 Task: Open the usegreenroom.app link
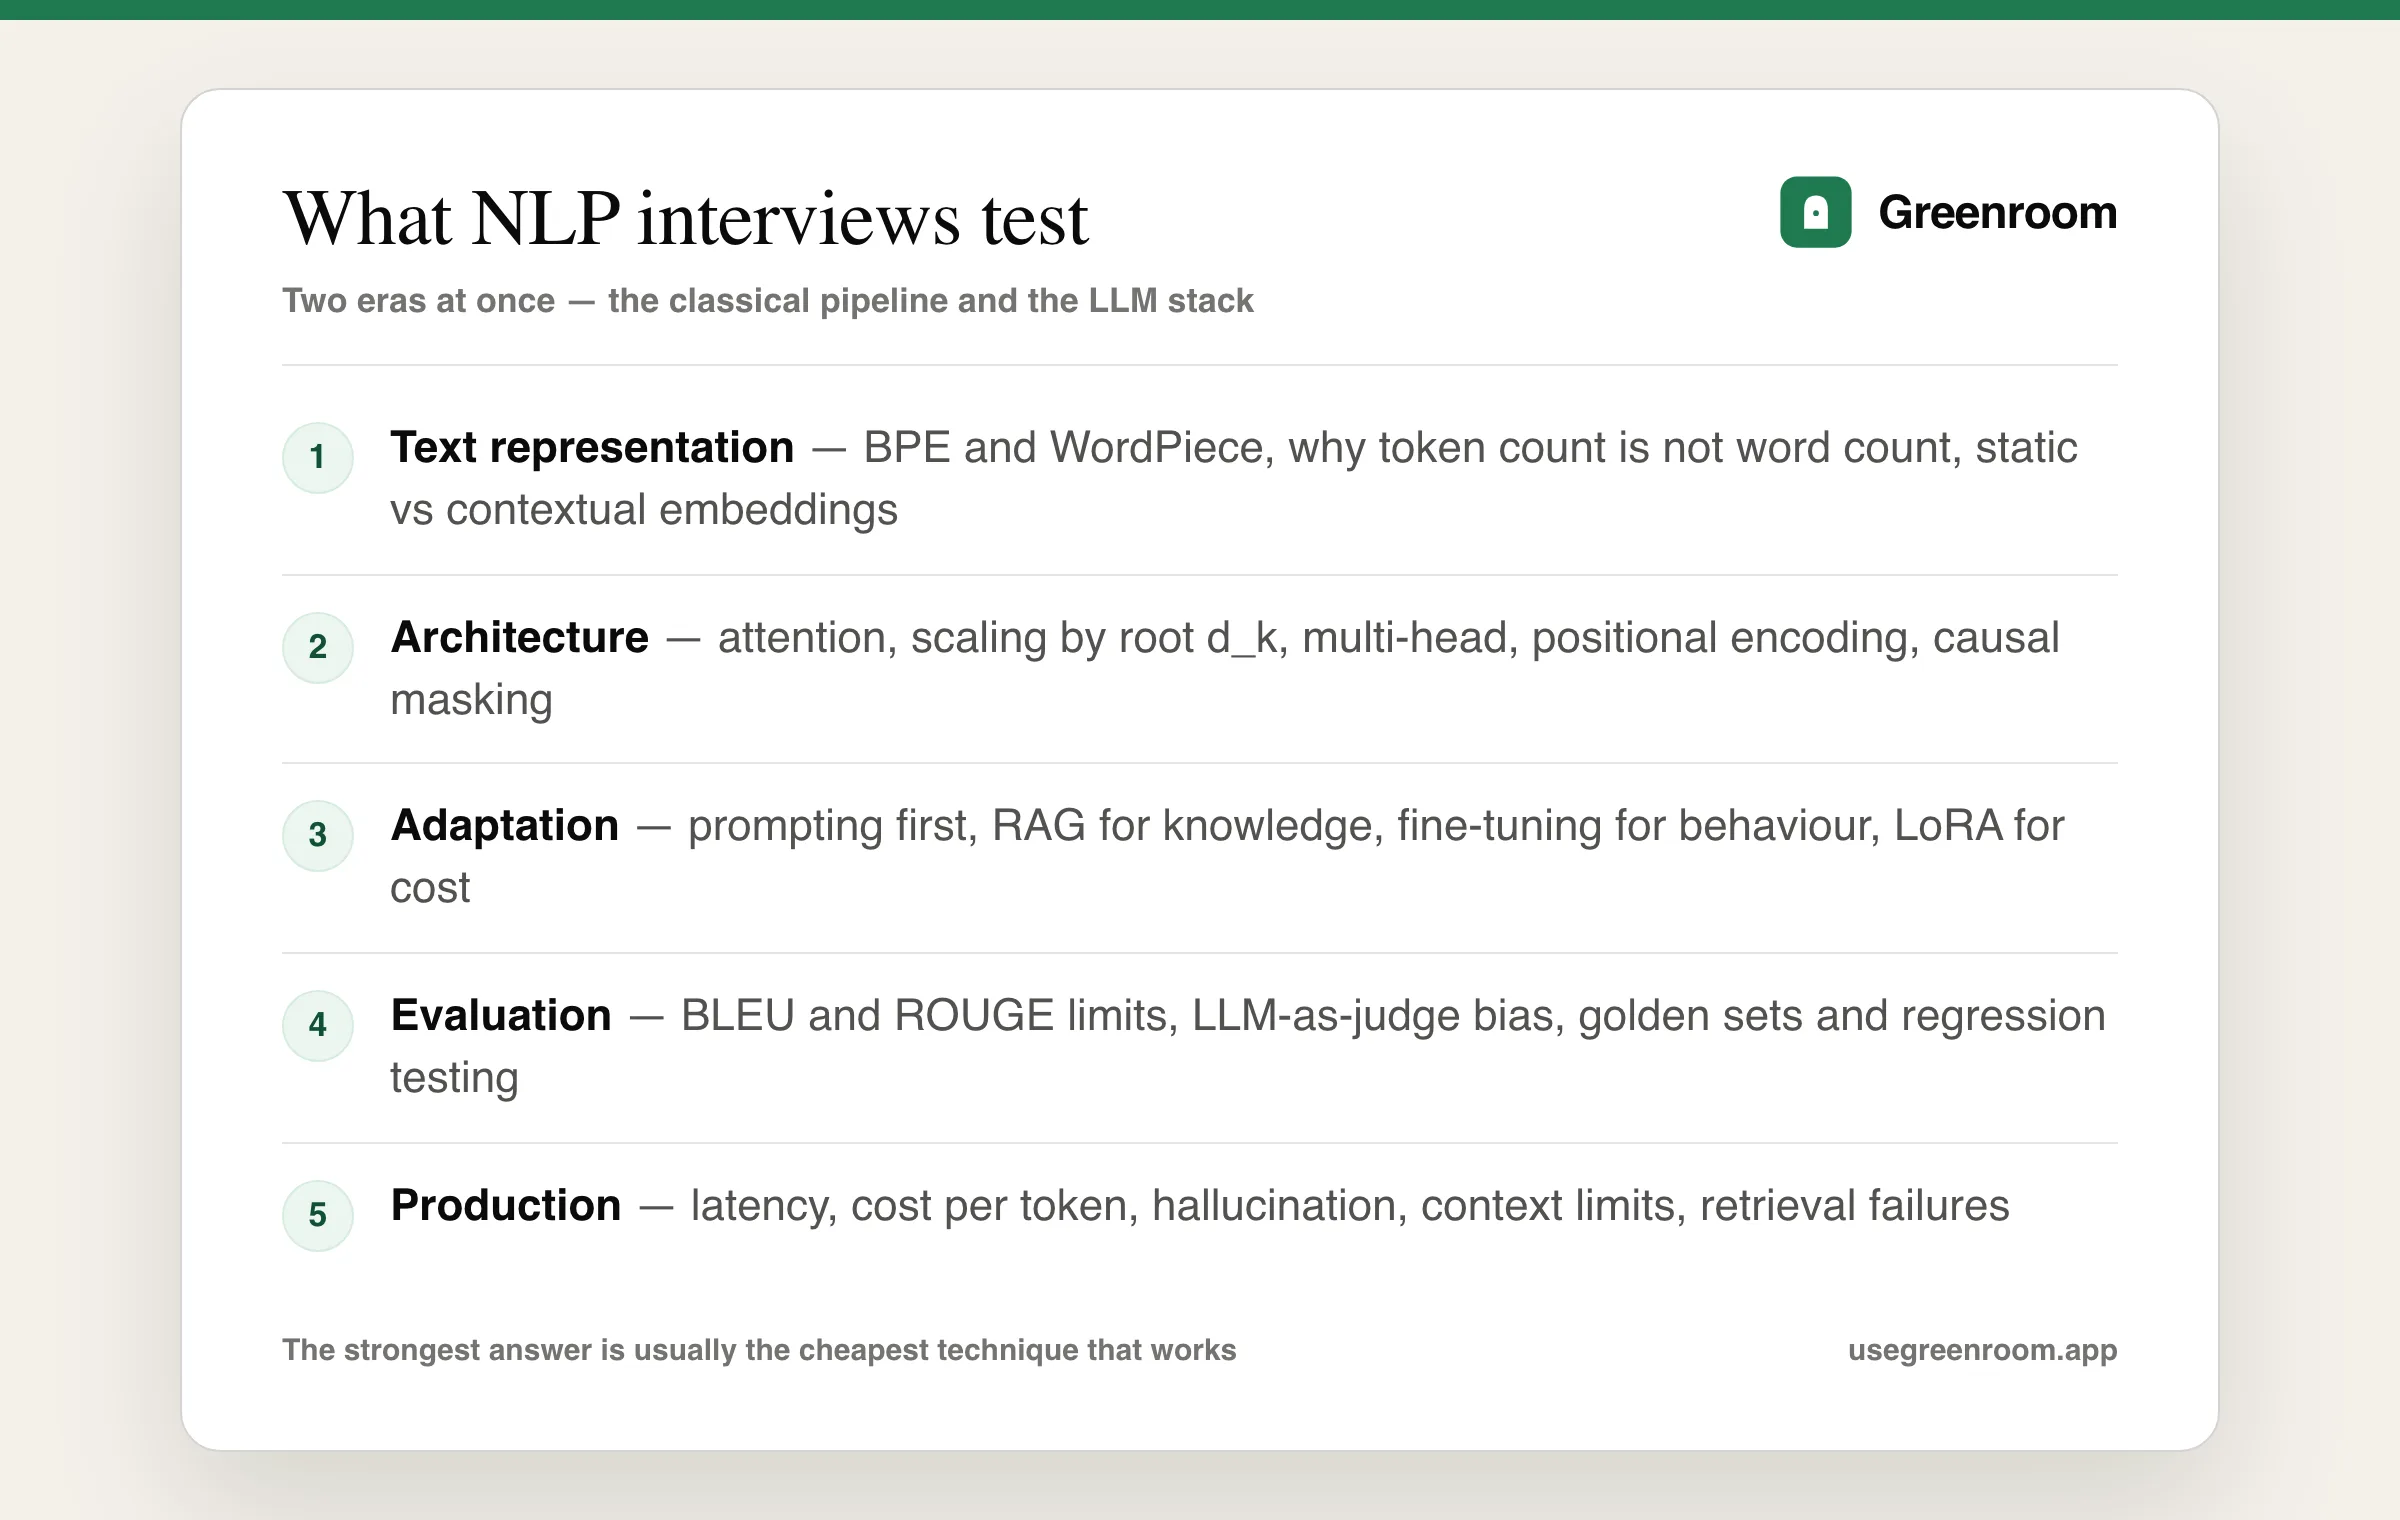pos(1982,1350)
